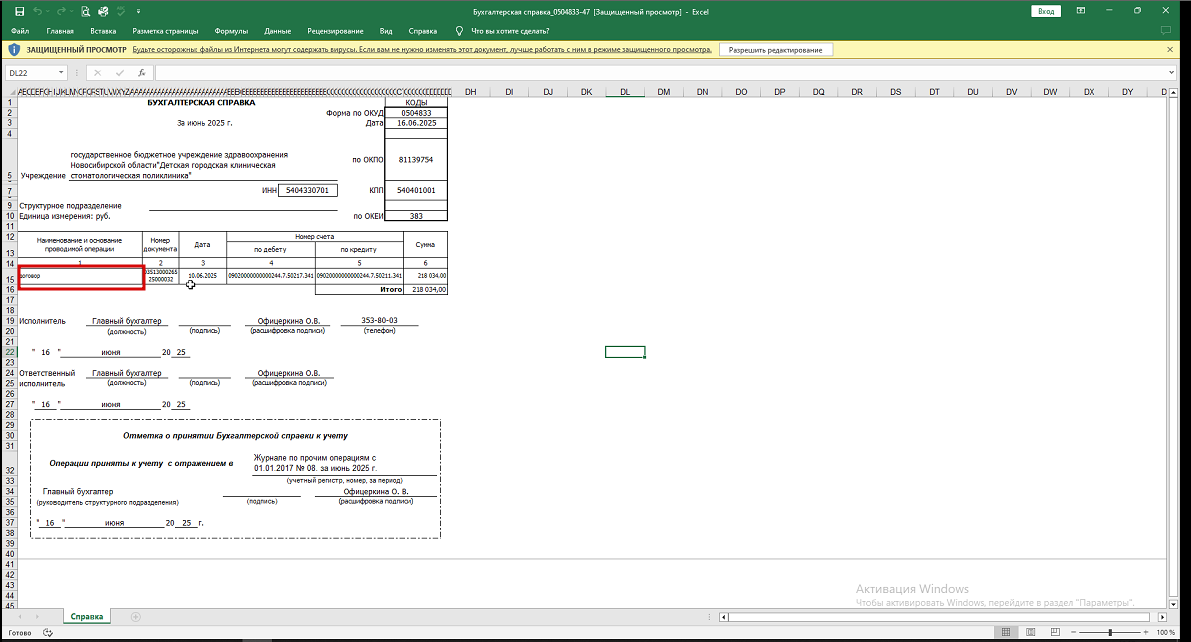Click the Готово status bar text
The height and width of the screenshot is (642, 1191).
click(20, 632)
